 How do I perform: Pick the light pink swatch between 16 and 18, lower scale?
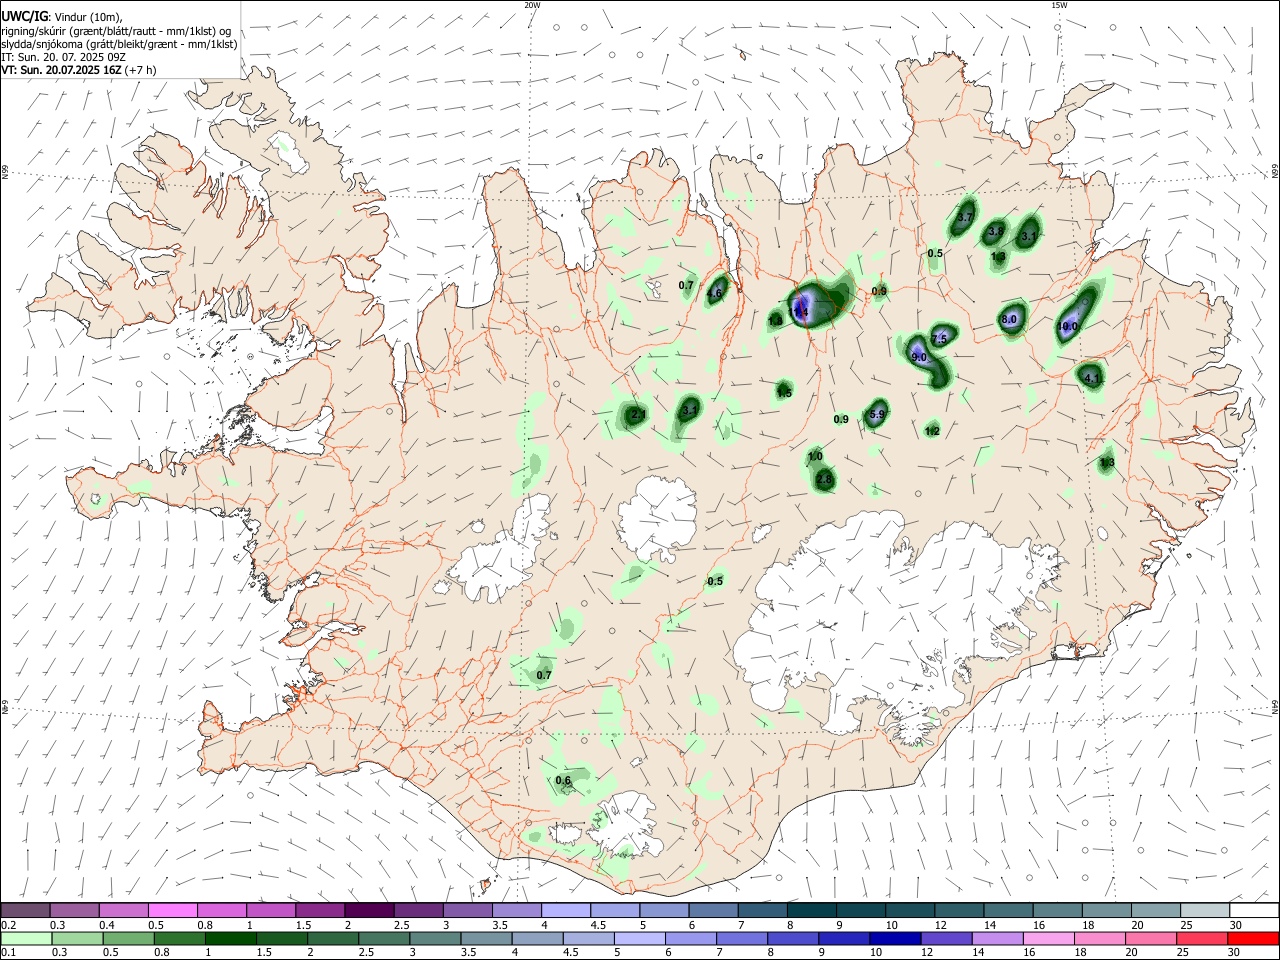click(x=1048, y=938)
